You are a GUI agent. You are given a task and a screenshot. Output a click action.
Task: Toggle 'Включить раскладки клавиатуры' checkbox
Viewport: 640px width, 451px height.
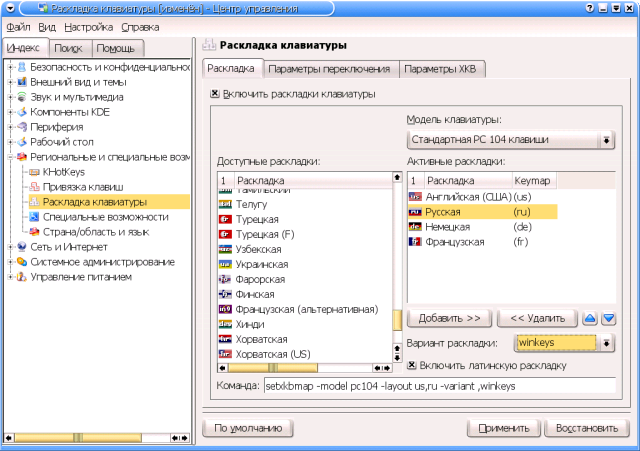[214, 95]
